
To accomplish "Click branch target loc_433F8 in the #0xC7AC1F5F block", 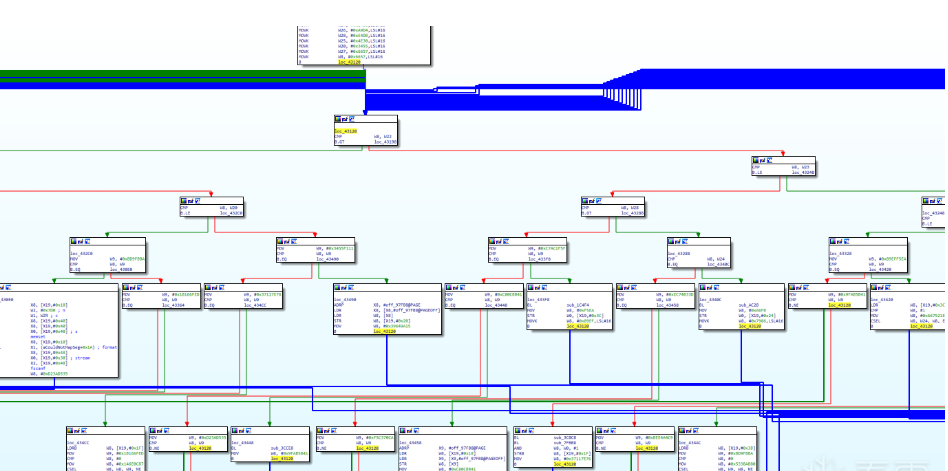I will (x=540, y=258).
